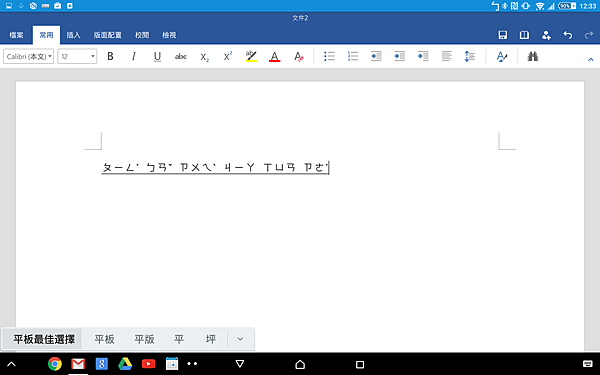Choose candidate 平版

tap(144, 339)
